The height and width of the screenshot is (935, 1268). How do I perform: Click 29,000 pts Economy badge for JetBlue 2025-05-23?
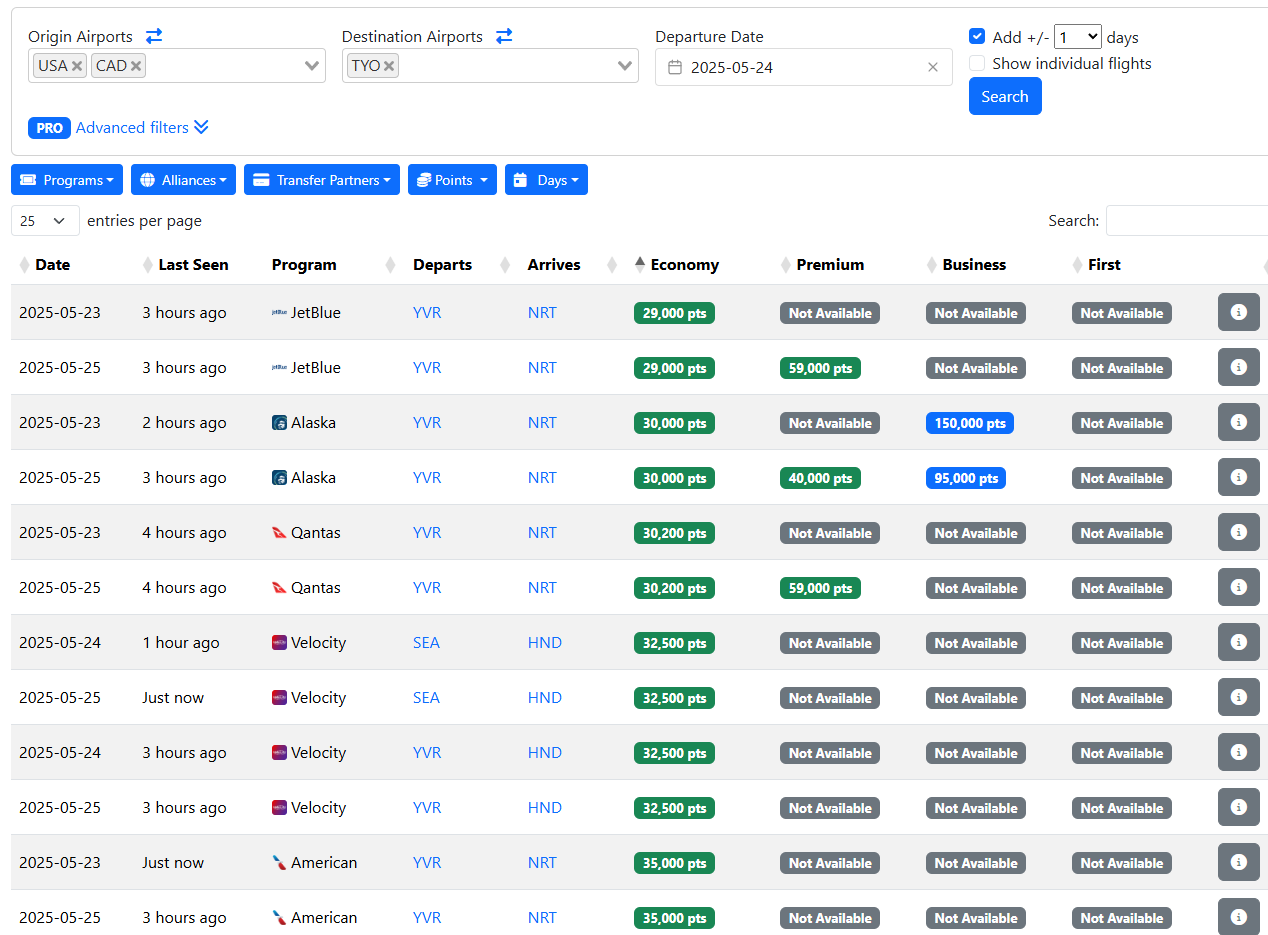pos(674,313)
